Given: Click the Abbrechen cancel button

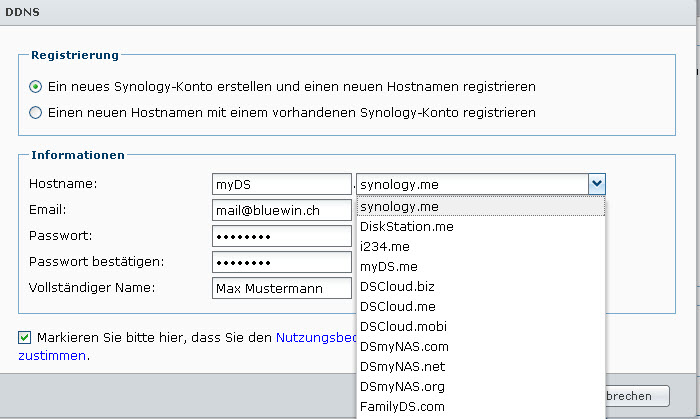Looking at the screenshot, I should tap(637, 396).
